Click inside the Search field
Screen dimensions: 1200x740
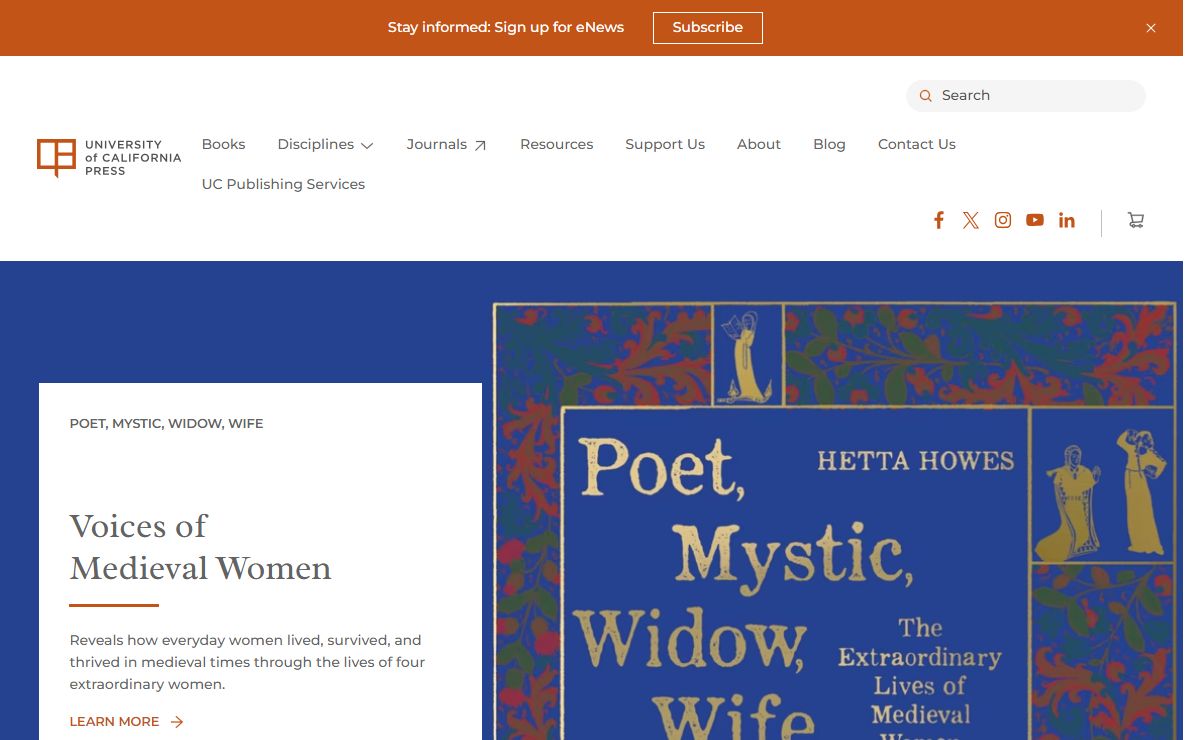[1026, 96]
